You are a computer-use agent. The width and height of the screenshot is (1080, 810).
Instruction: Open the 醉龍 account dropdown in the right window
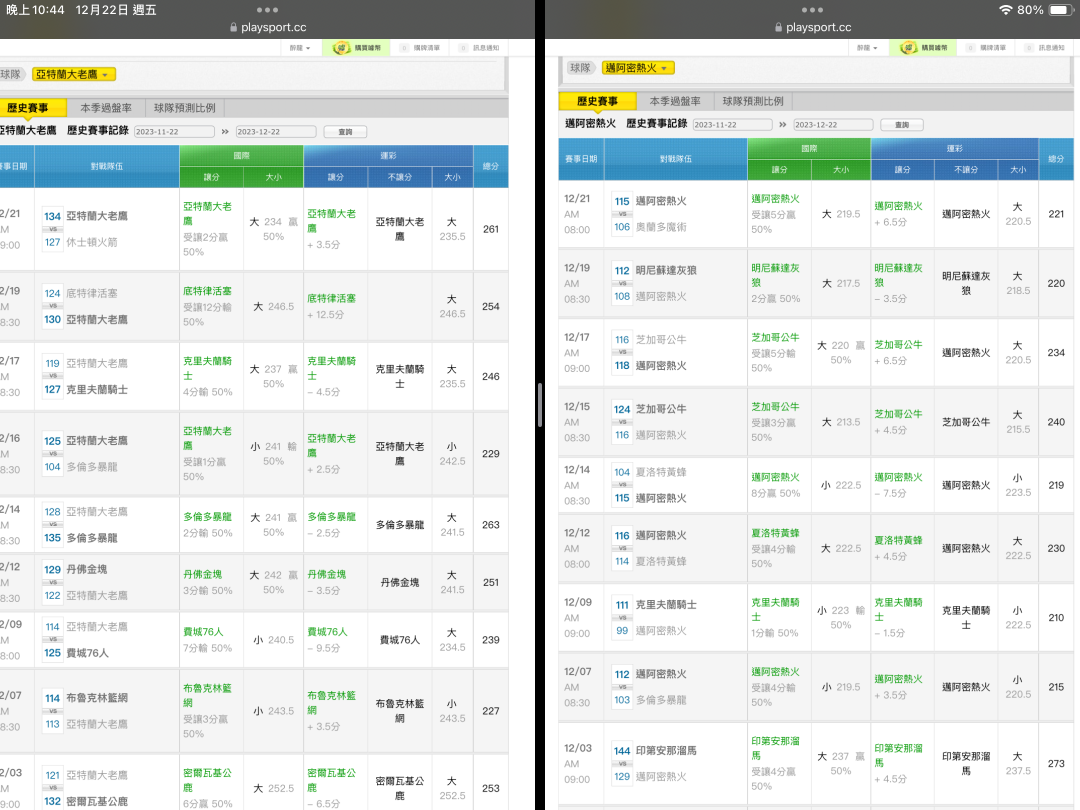(x=867, y=48)
